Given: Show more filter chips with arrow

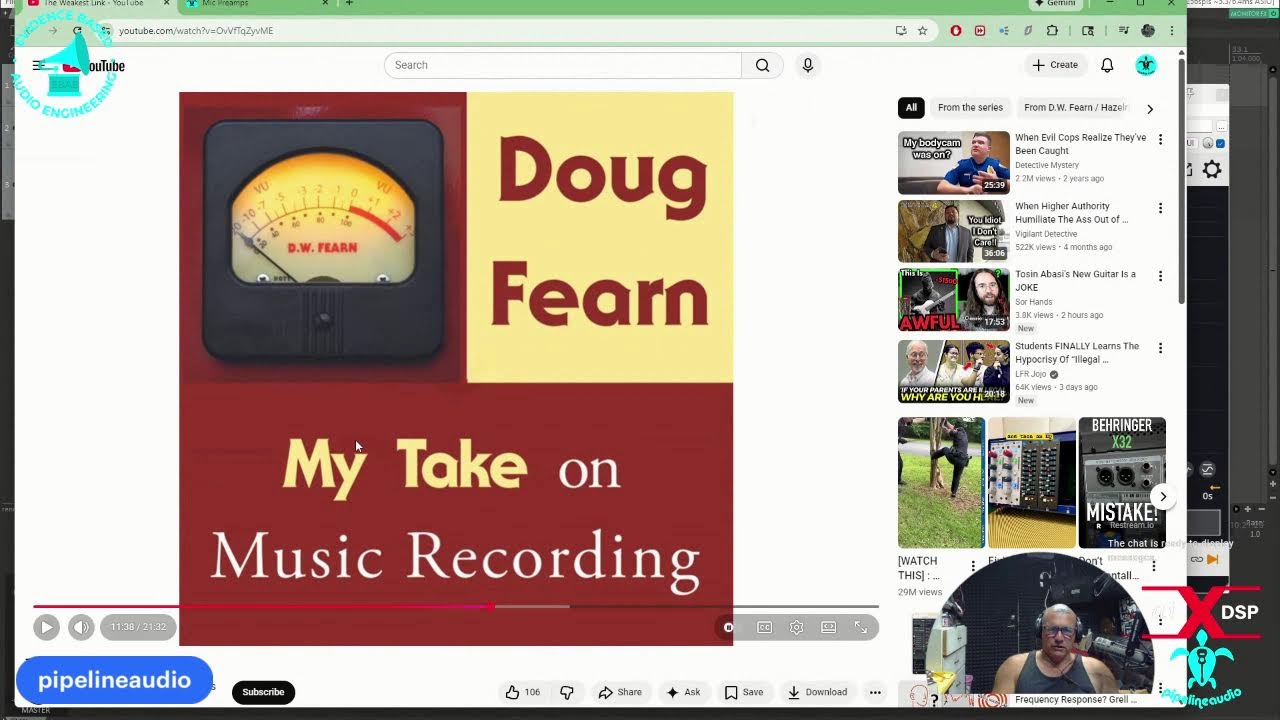Looking at the screenshot, I should point(1150,109).
